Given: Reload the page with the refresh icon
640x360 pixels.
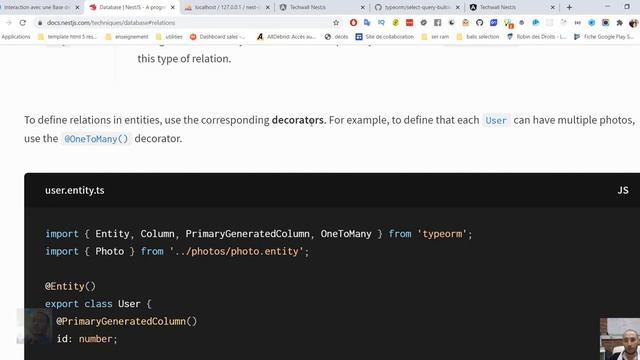Looking at the screenshot, I should point(23,23).
